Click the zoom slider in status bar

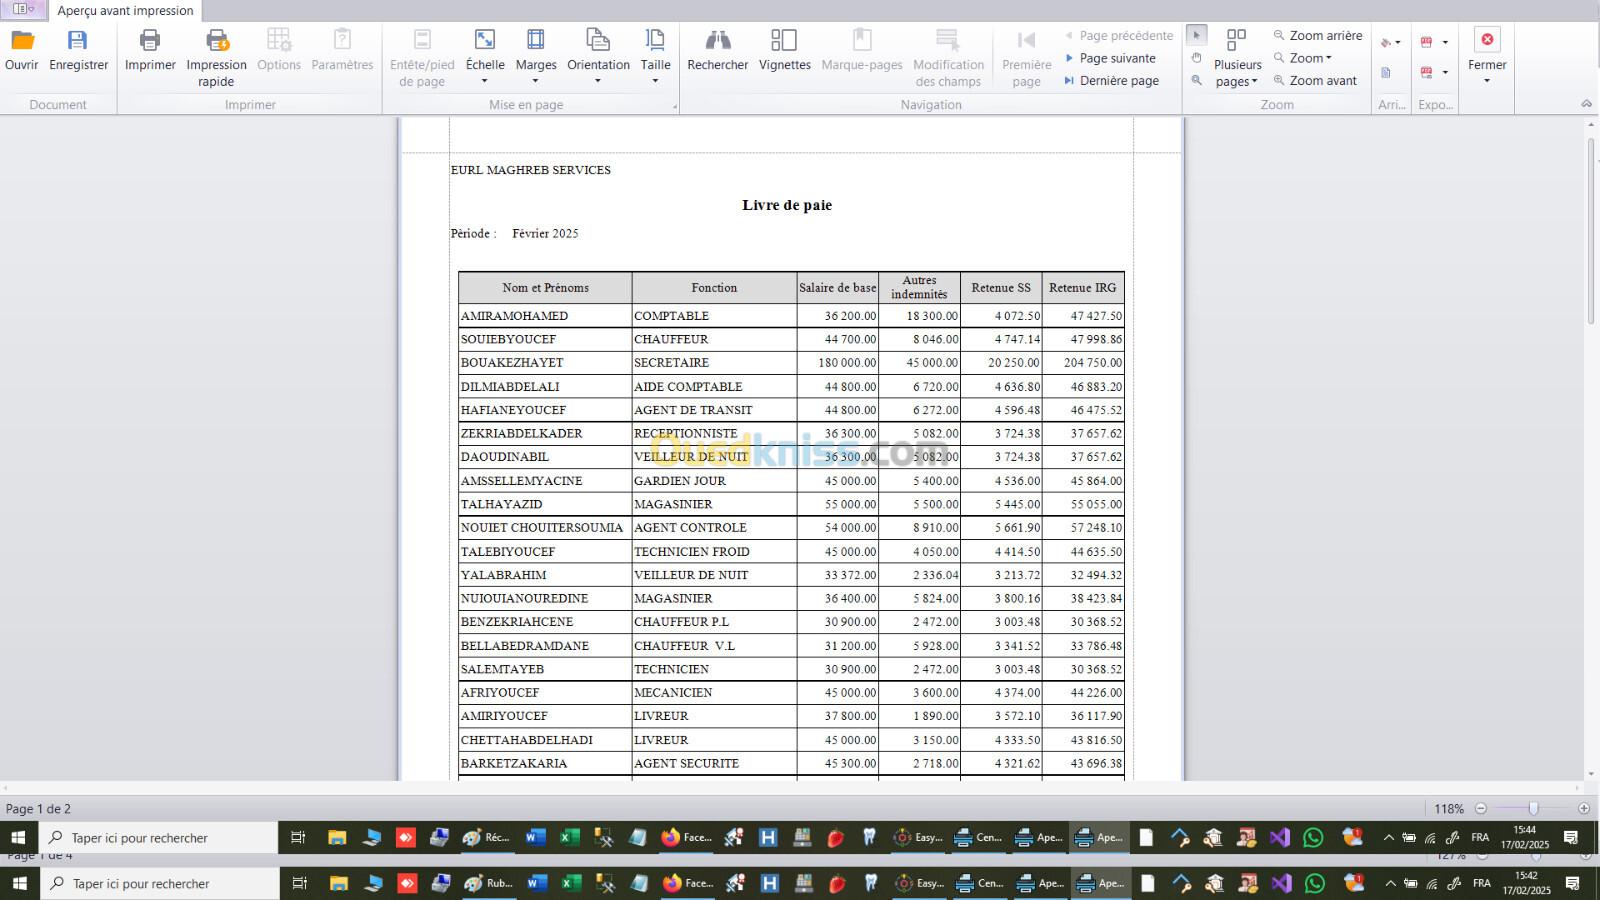click(1532, 808)
